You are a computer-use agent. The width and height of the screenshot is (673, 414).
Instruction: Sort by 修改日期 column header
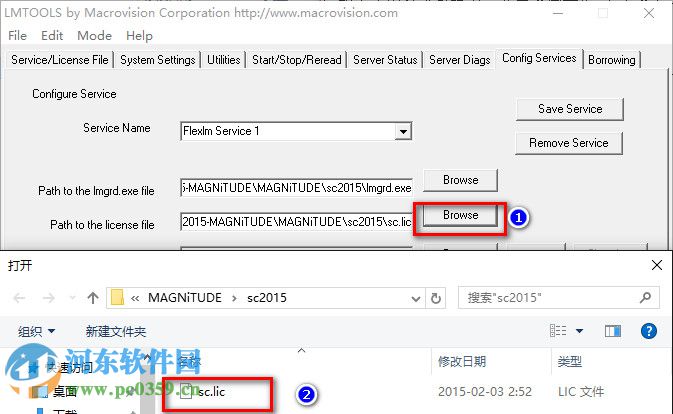[462, 362]
